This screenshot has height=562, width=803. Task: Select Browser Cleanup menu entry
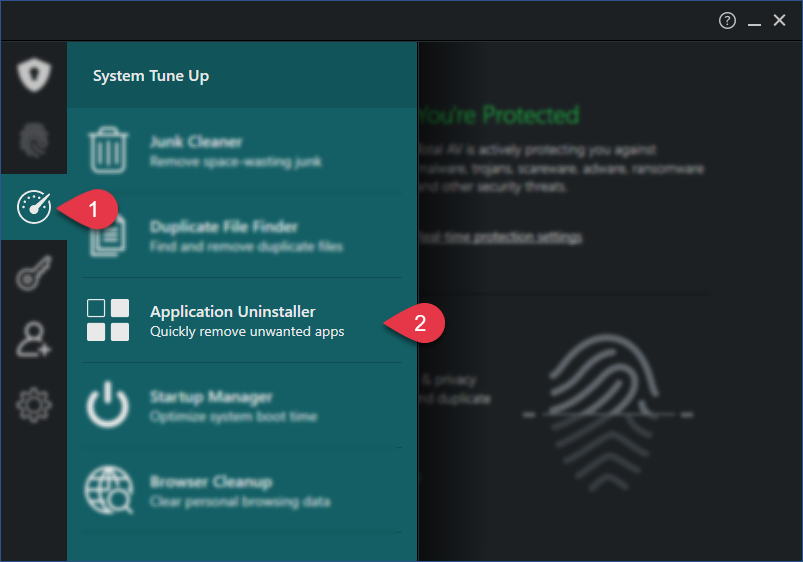pyautogui.click(x=242, y=490)
